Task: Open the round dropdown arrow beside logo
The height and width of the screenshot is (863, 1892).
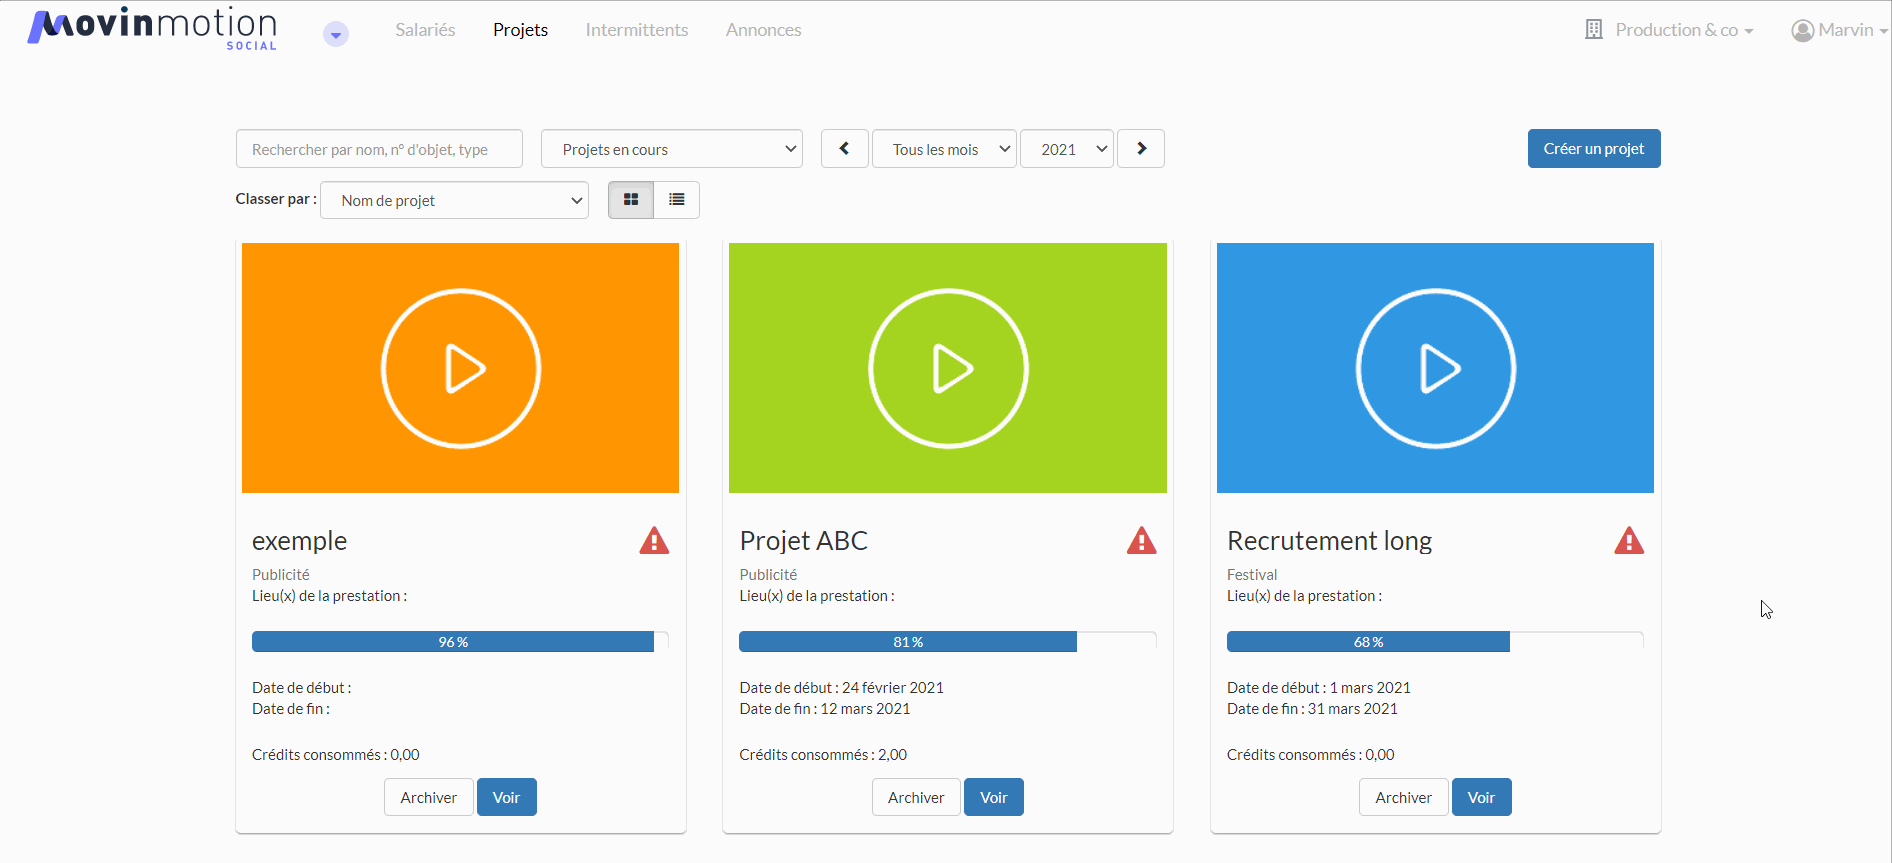Action: pos(336,35)
